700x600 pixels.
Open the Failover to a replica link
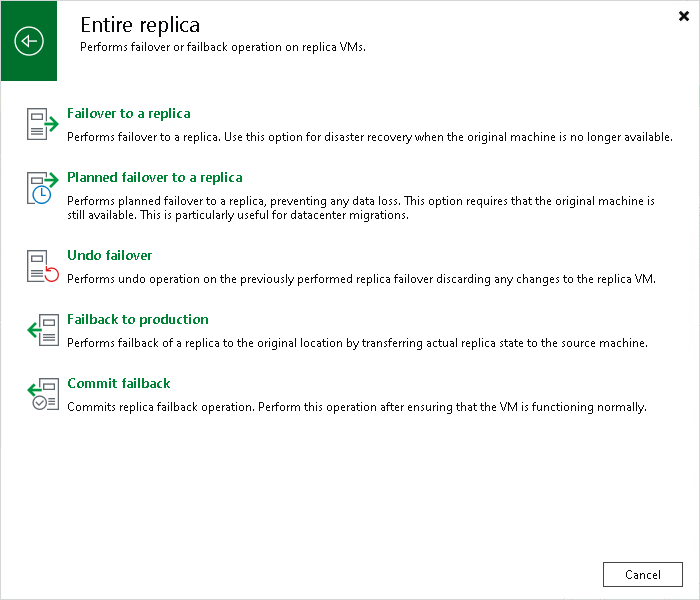(x=129, y=113)
